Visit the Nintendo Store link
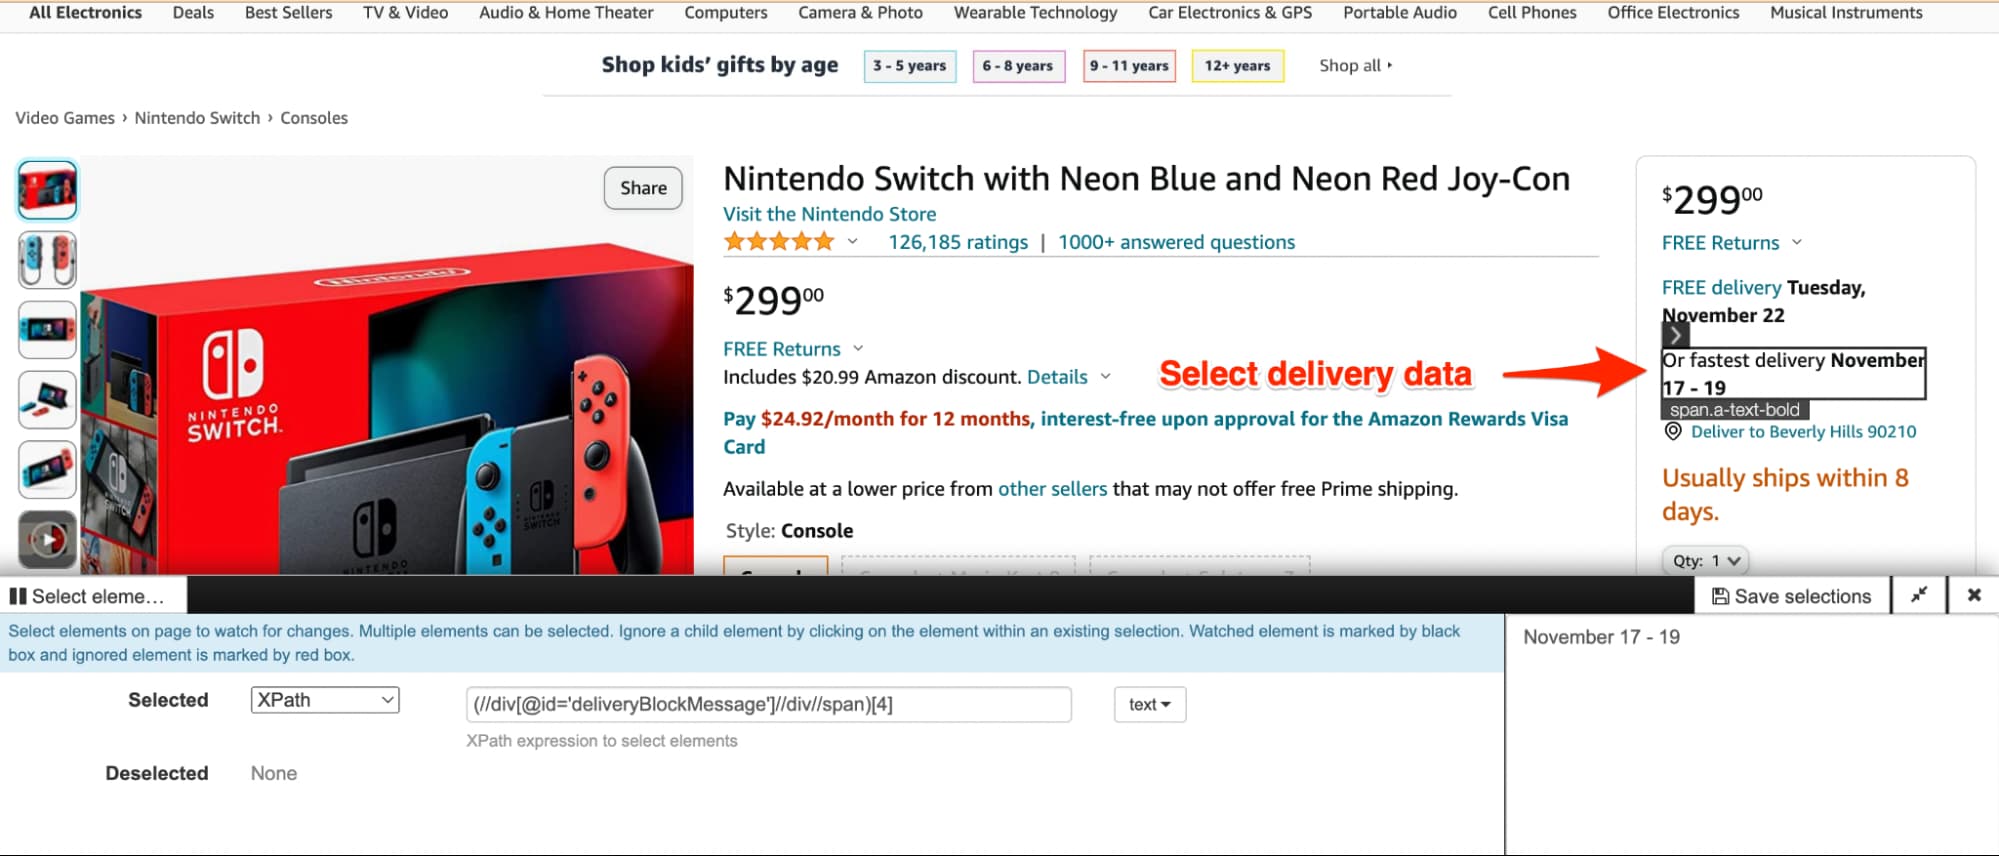Viewport: 1999px width, 856px height. [x=829, y=213]
